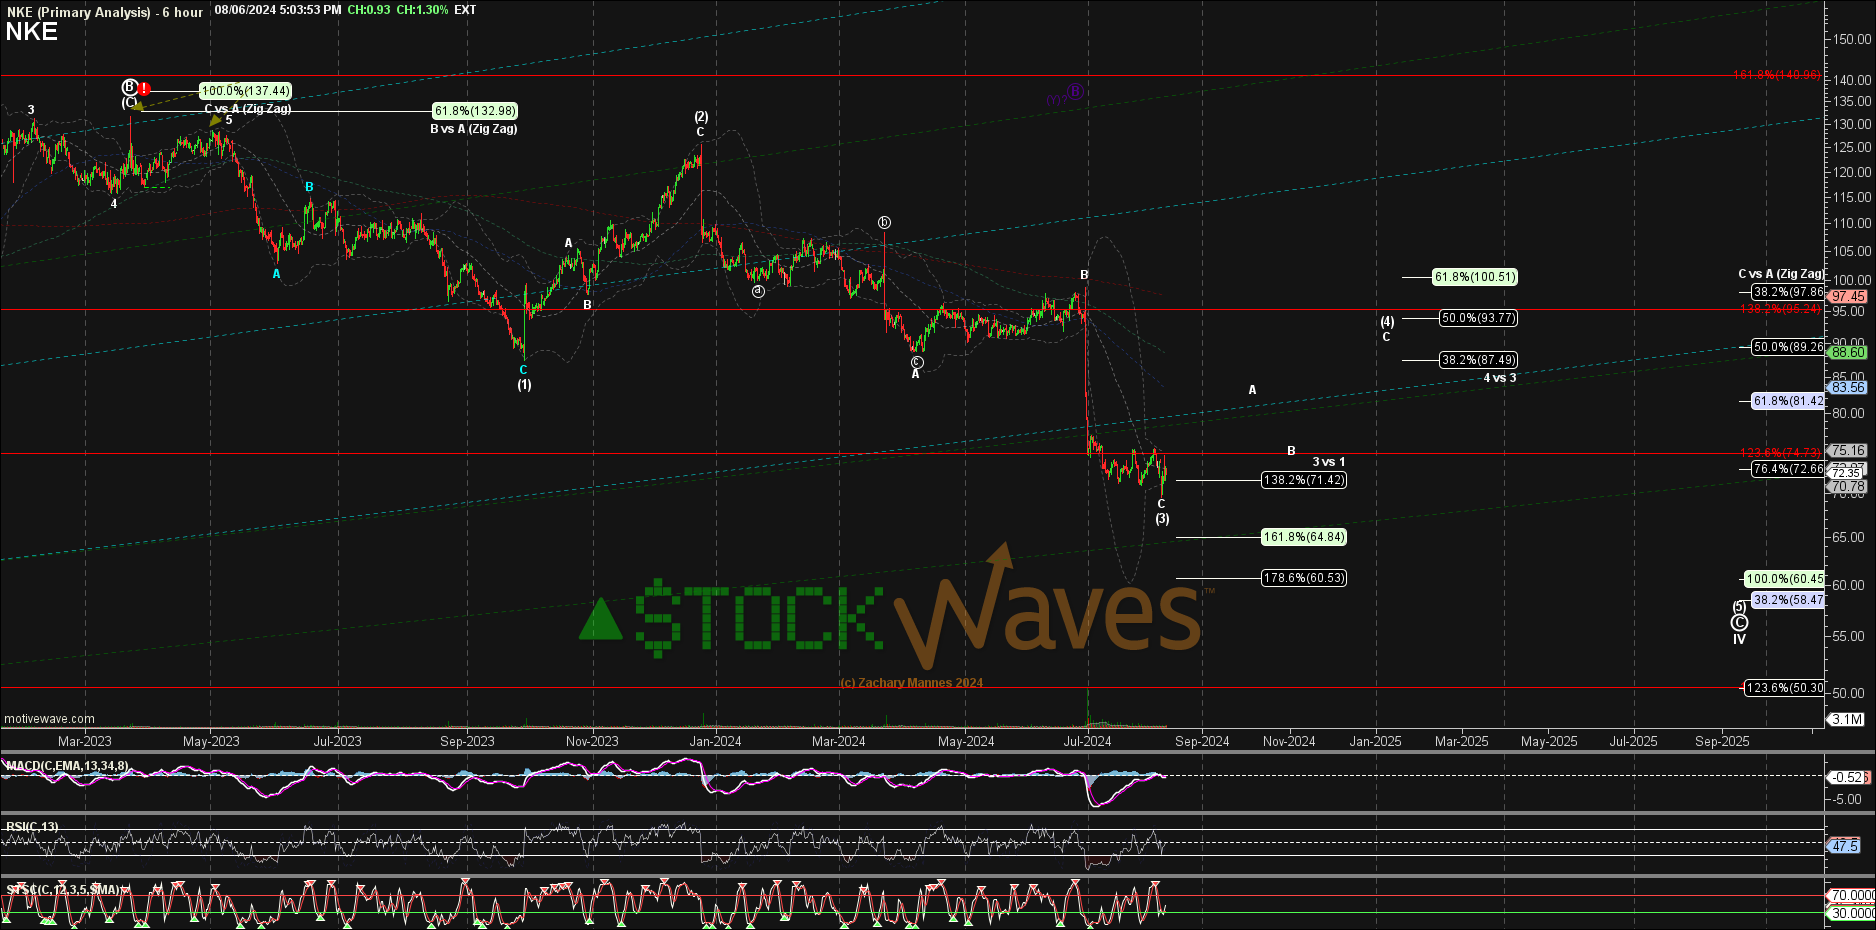This screenshot has width=1876, height=930.
Task: Click the stochastic 30.0000 level tag
Action: (x=1852, y=913)
